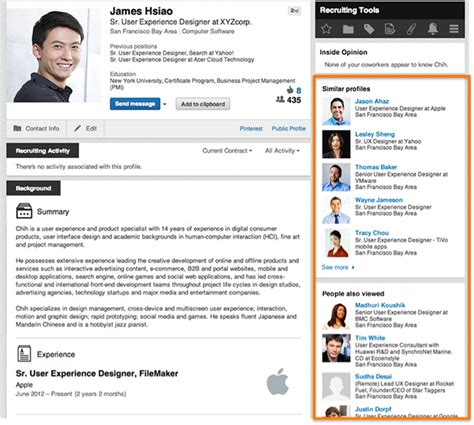Viewport: 474px width, 425px height.
Task: Open Wayne Jameson's profile link
Action: click(379, 200)
